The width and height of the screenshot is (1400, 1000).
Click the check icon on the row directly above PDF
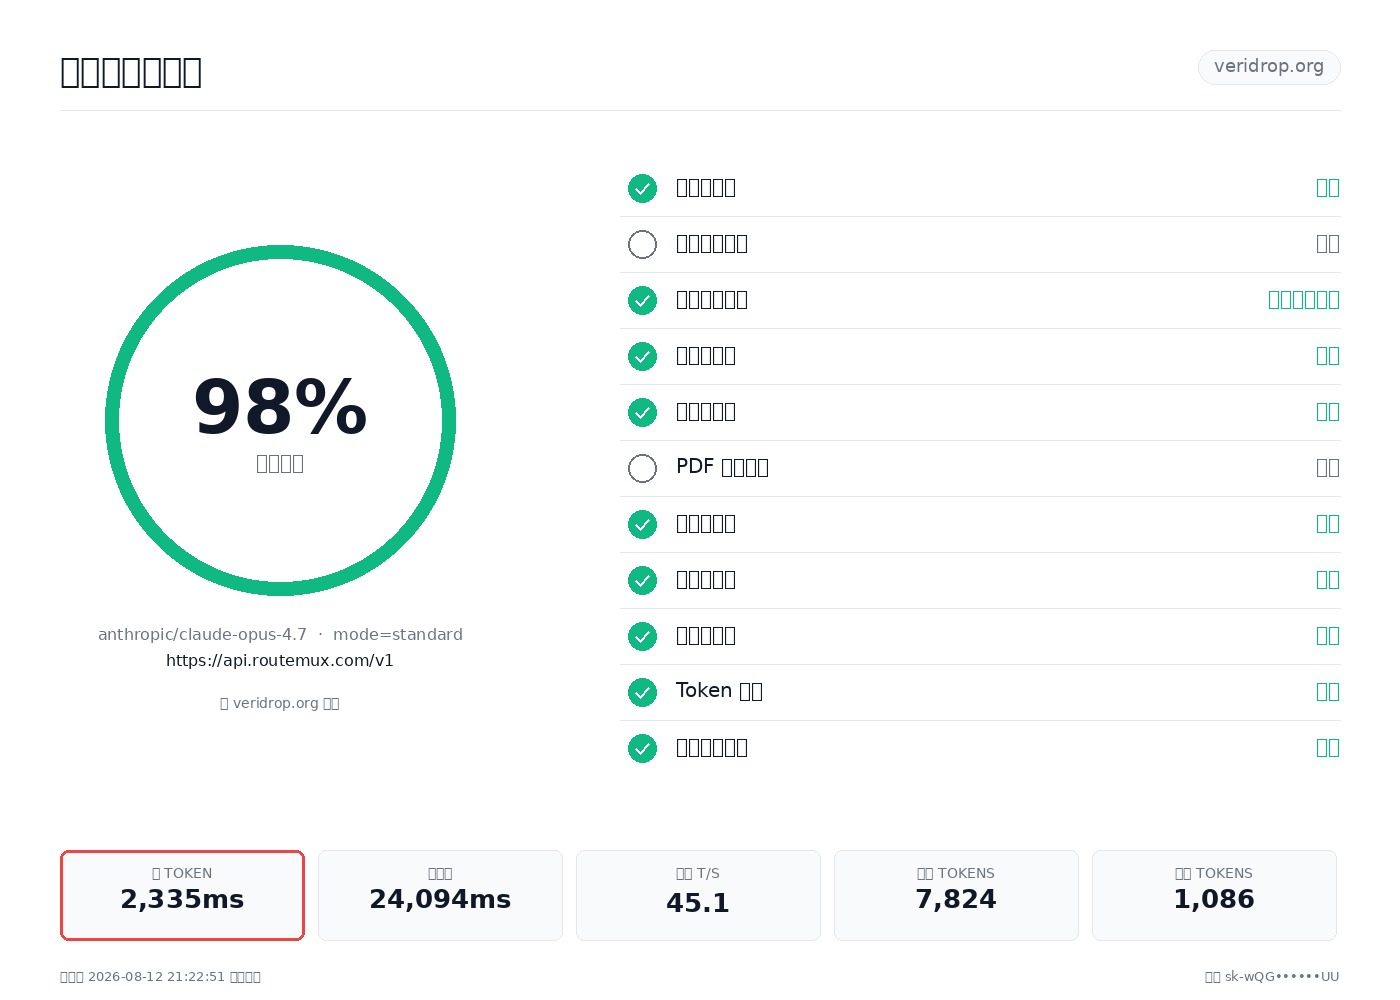click(x=642, y=412)
